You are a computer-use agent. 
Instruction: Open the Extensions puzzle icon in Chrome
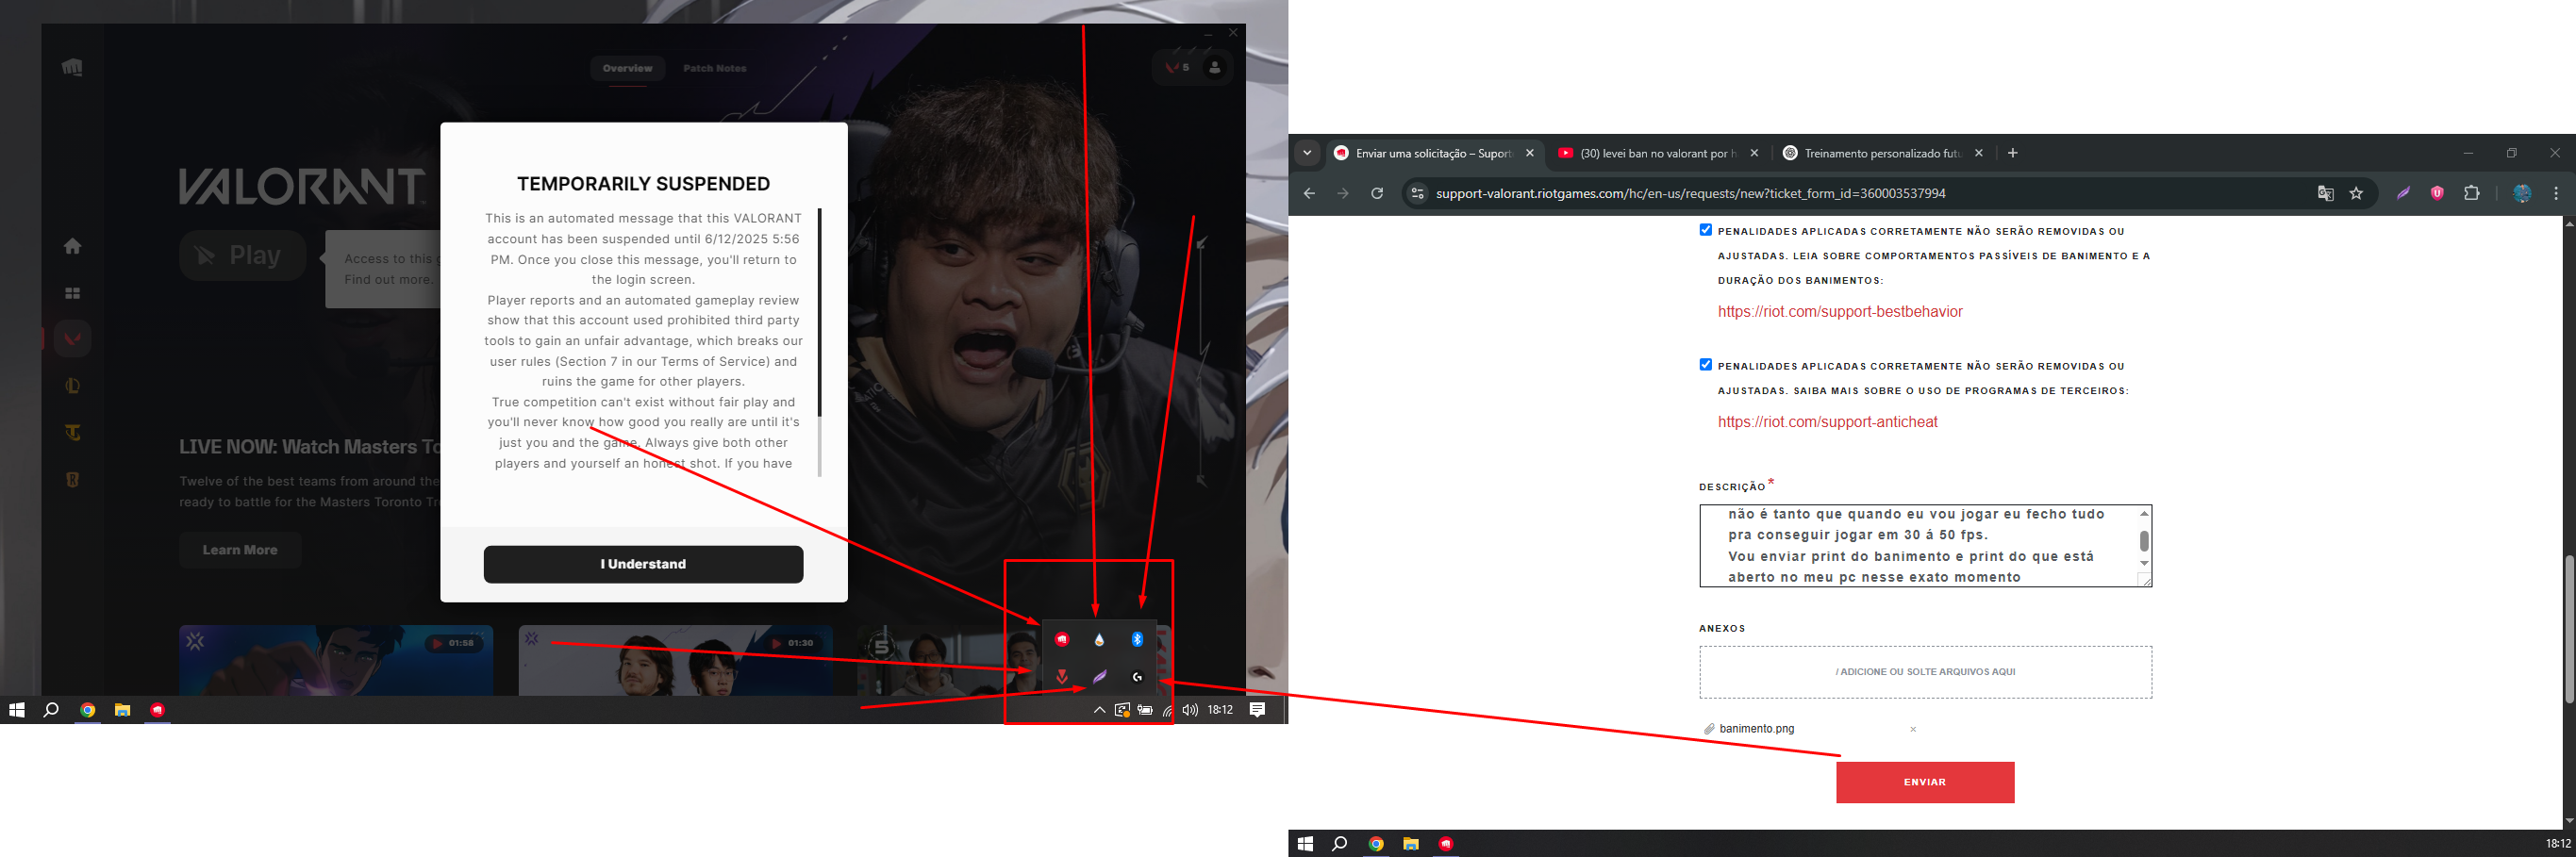click(2472, 193)
